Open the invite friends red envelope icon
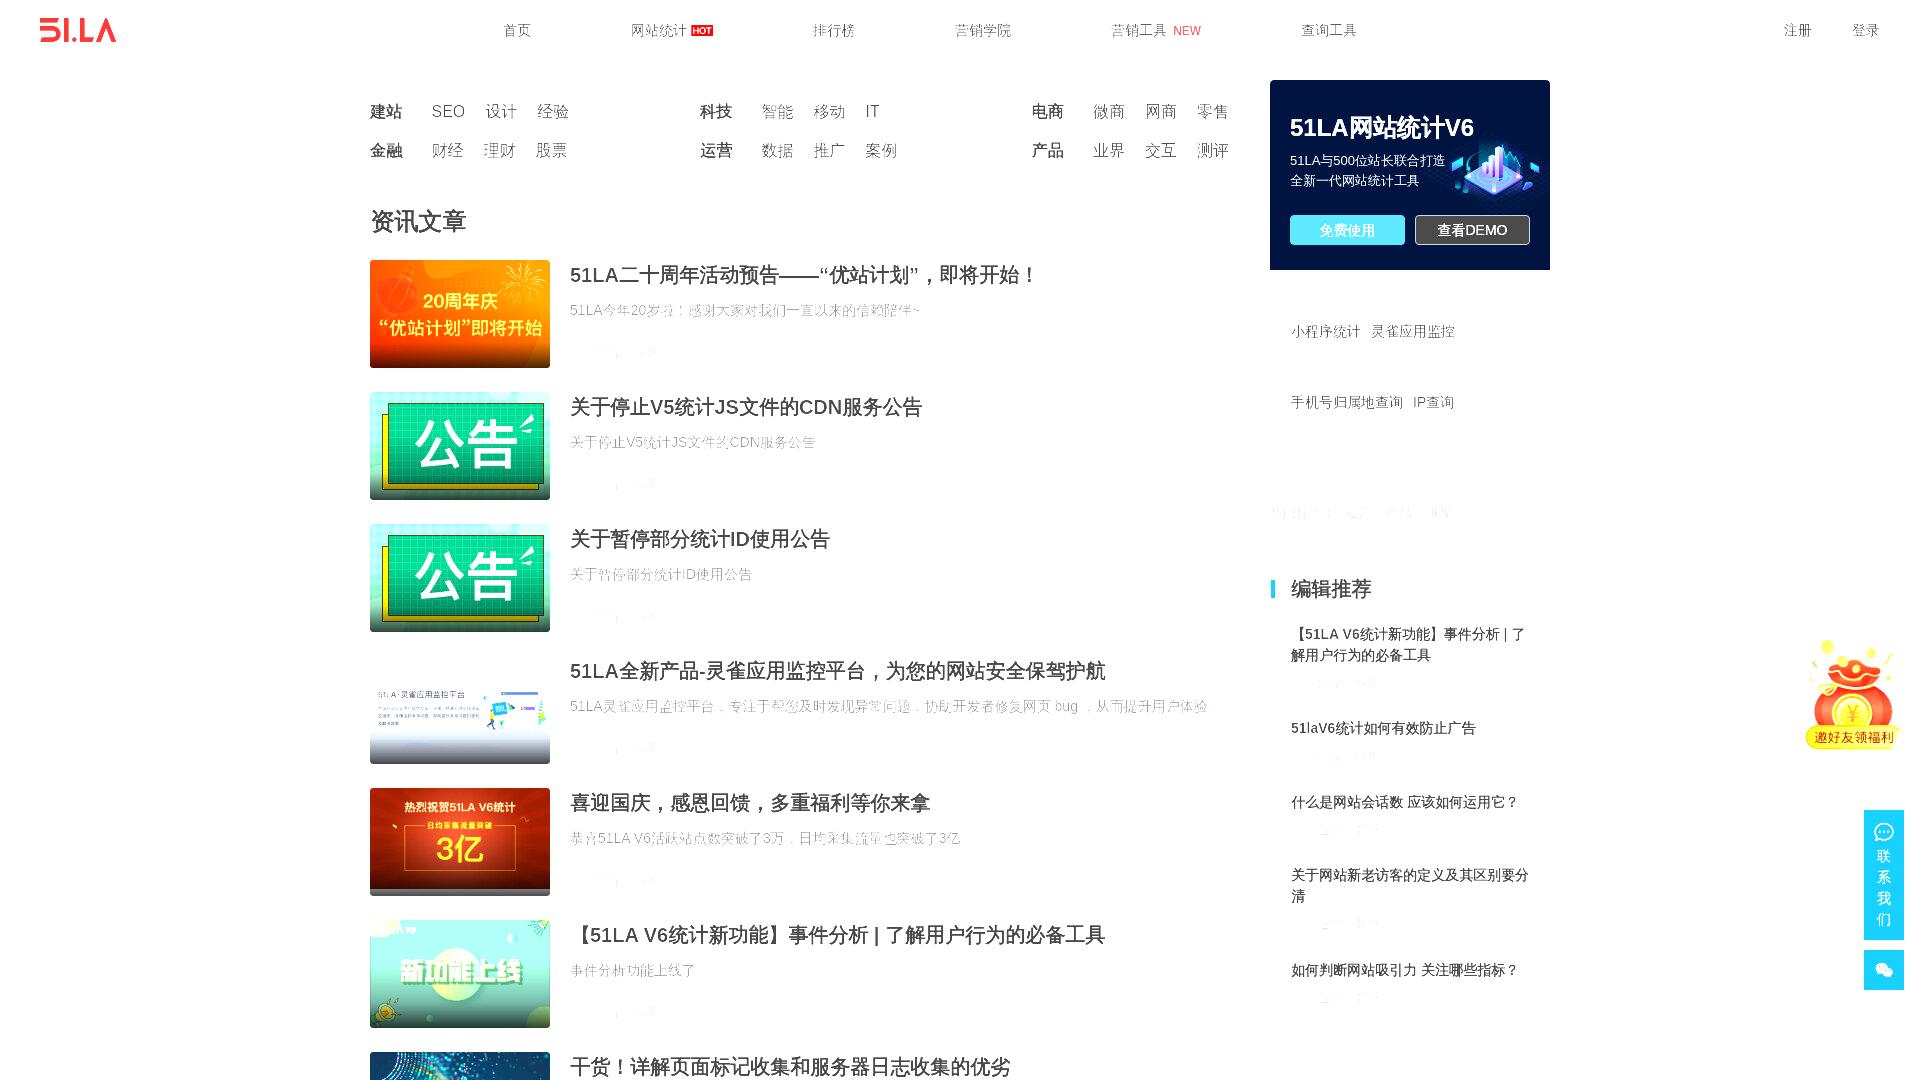Viewport: 1920px width, 1080px height. click(x=1852, y=694)
